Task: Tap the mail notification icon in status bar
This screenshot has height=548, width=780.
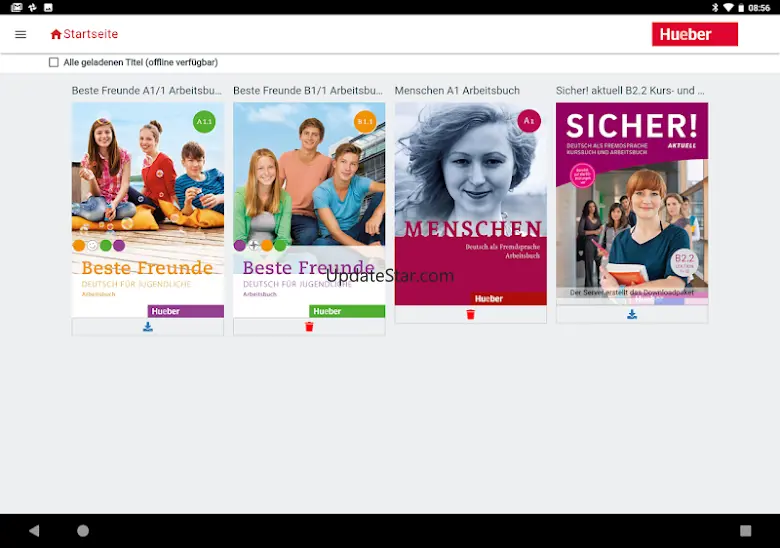Action: tap(16, 7)
